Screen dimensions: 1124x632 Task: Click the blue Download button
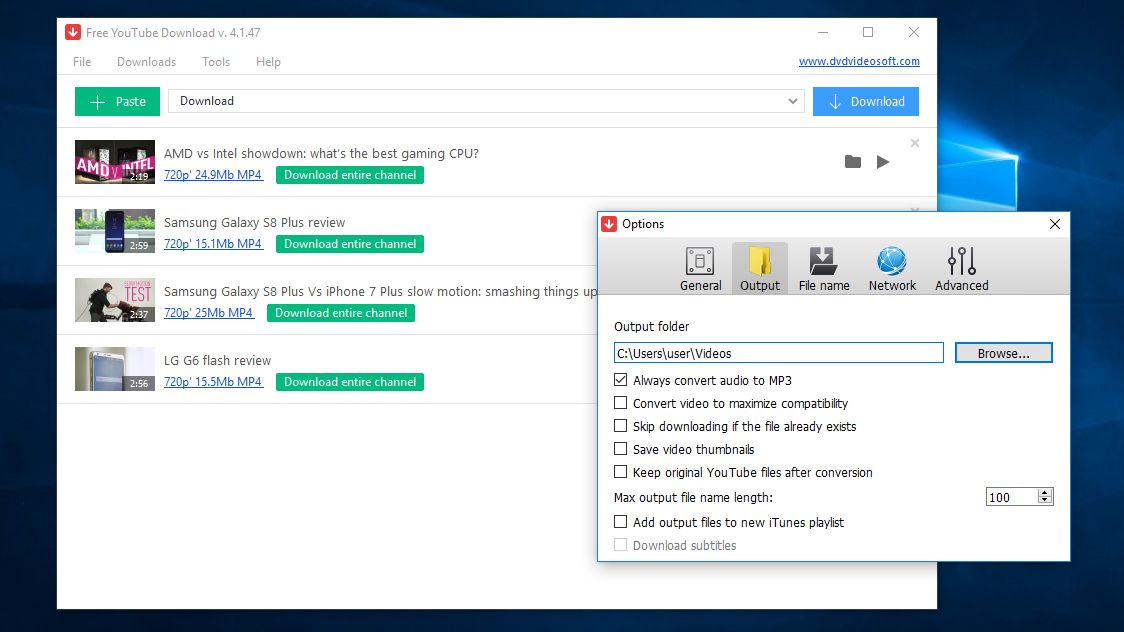pos(865,102)
